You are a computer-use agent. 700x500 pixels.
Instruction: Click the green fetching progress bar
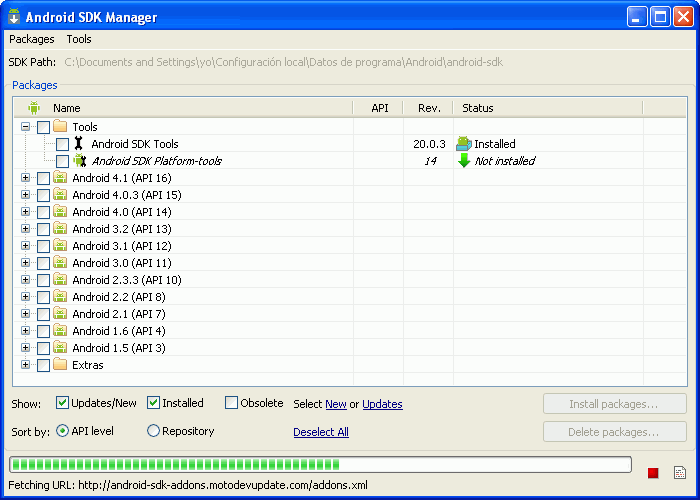[x=320, y=465]
